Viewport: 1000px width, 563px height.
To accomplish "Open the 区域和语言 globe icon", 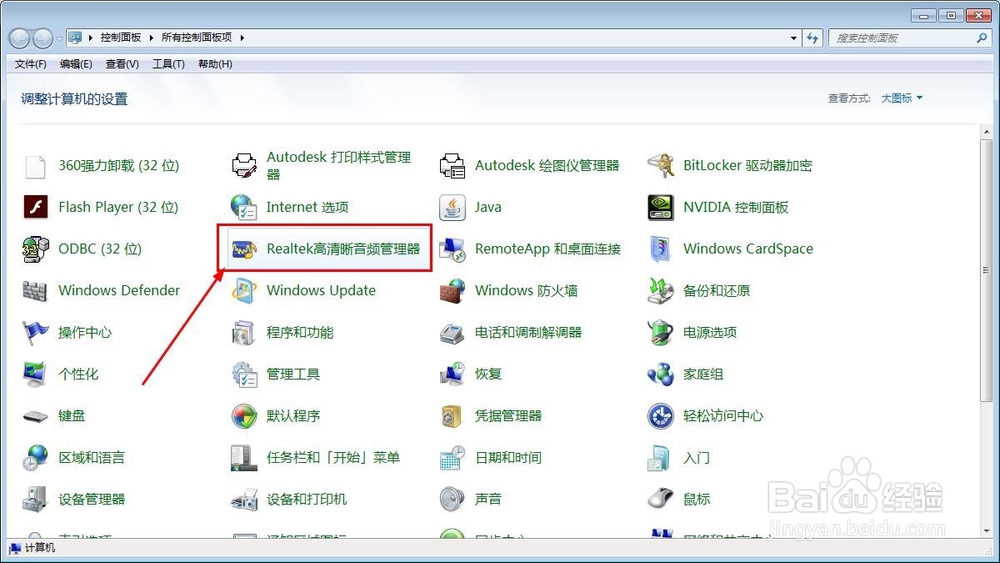I will (35, 458).
